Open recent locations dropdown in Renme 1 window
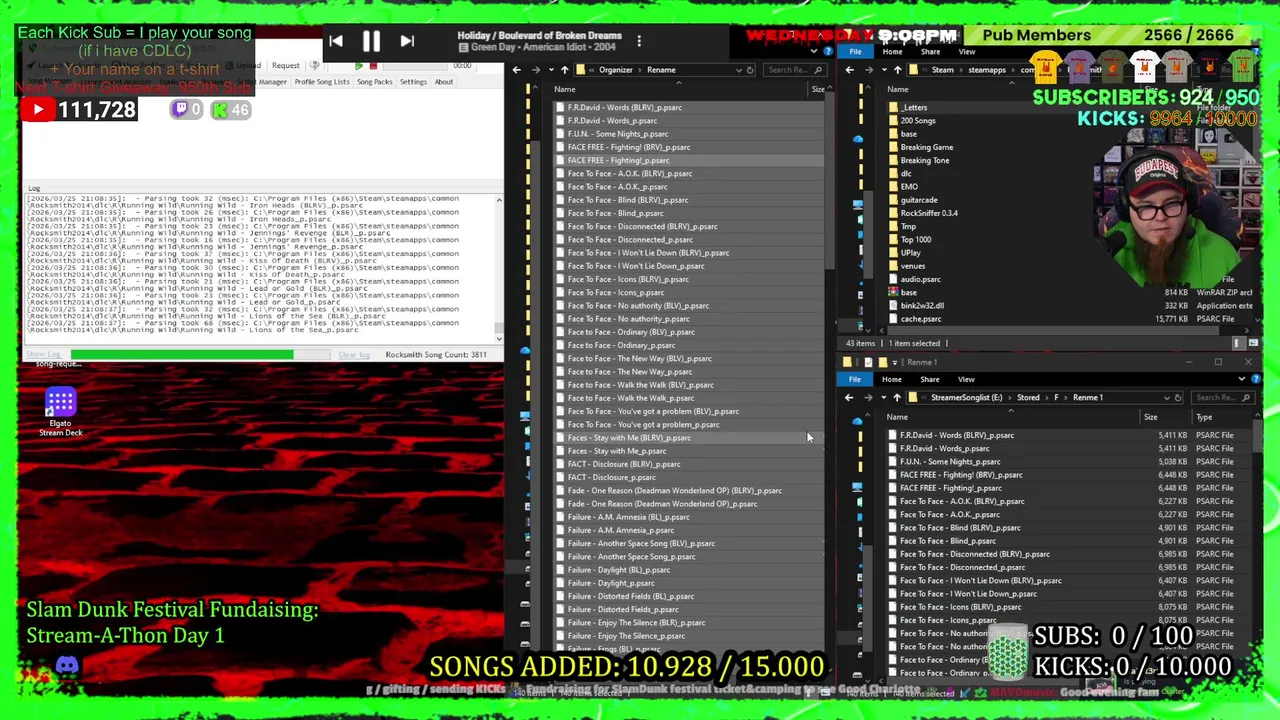The width and height of the screenshot is (1280, 720). tap(883, 397)
